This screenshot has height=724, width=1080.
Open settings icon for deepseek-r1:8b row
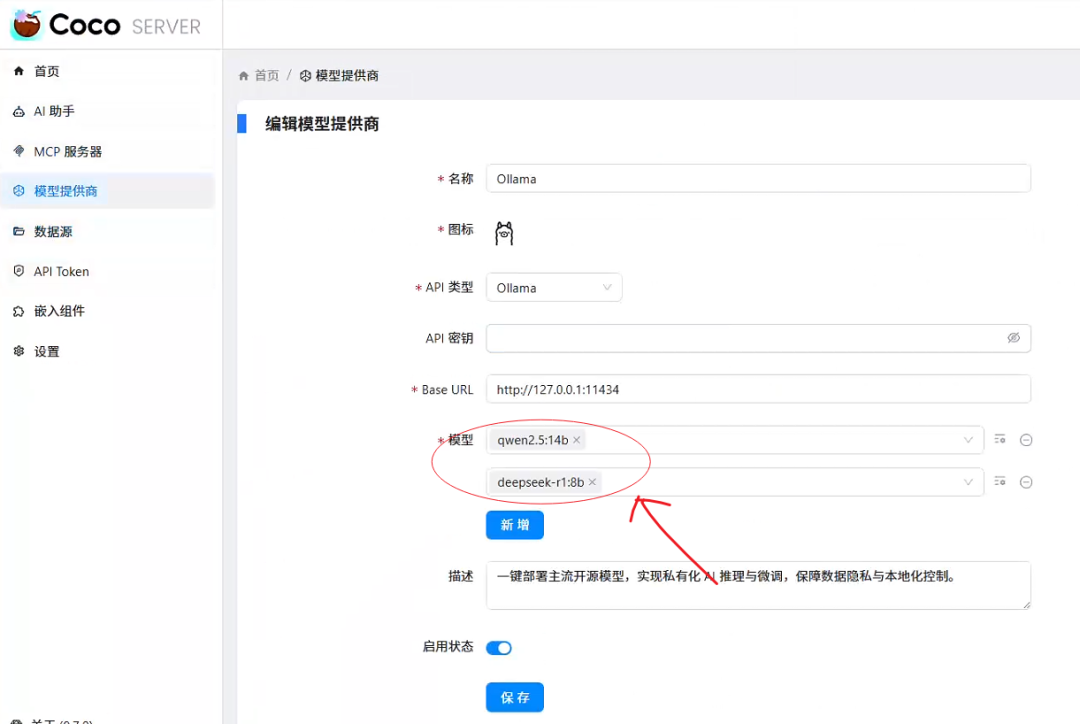pos(1000,481)
